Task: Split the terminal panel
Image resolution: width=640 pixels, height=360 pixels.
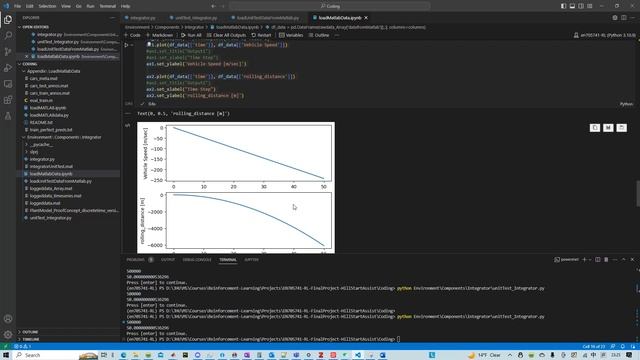Action: (598, 260)
